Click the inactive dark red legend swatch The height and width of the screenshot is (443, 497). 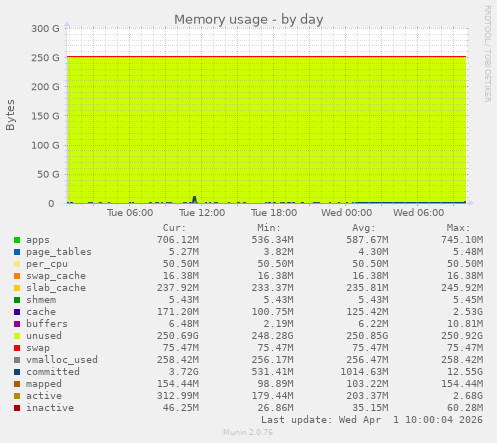17,408
